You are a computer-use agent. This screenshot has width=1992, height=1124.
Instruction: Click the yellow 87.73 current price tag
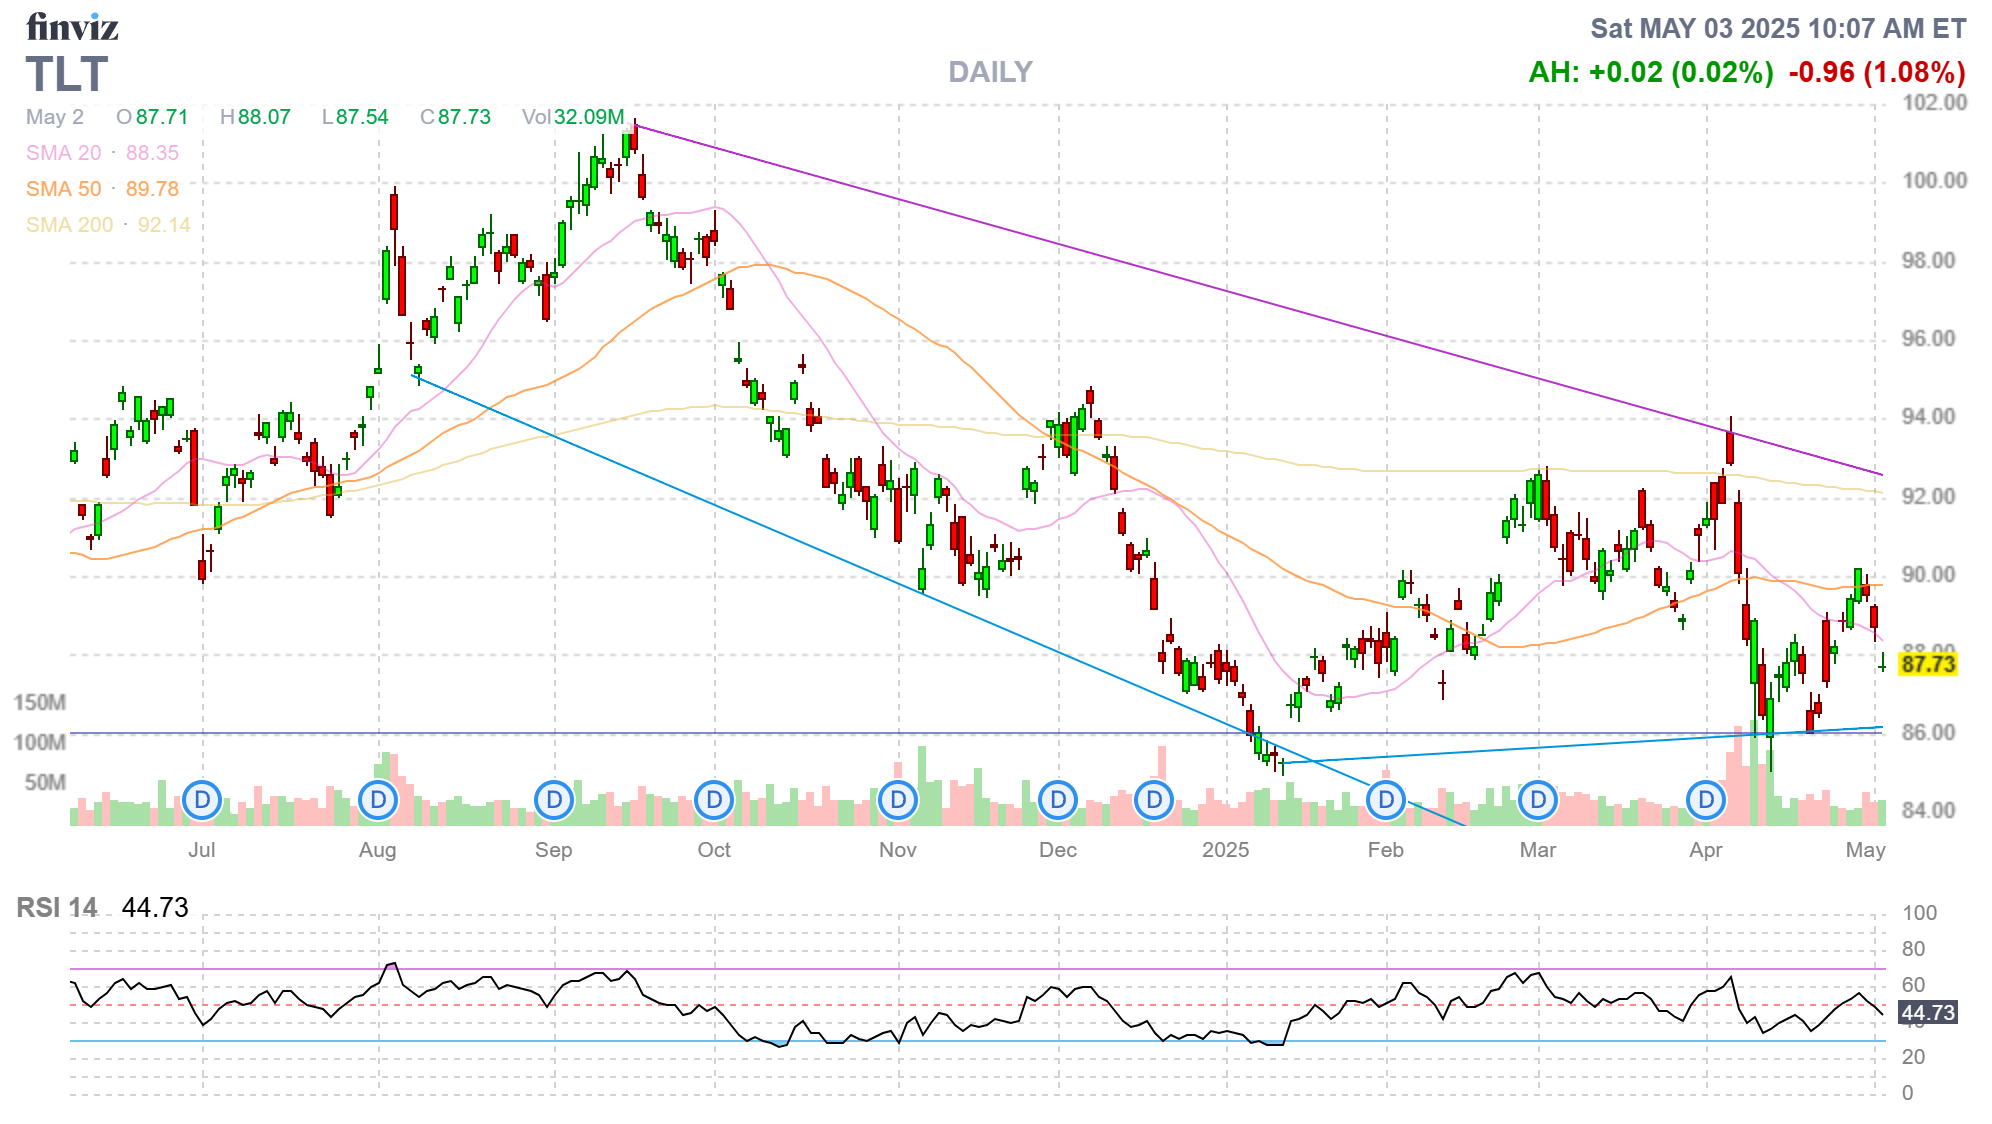click(x=1927, y=664)
